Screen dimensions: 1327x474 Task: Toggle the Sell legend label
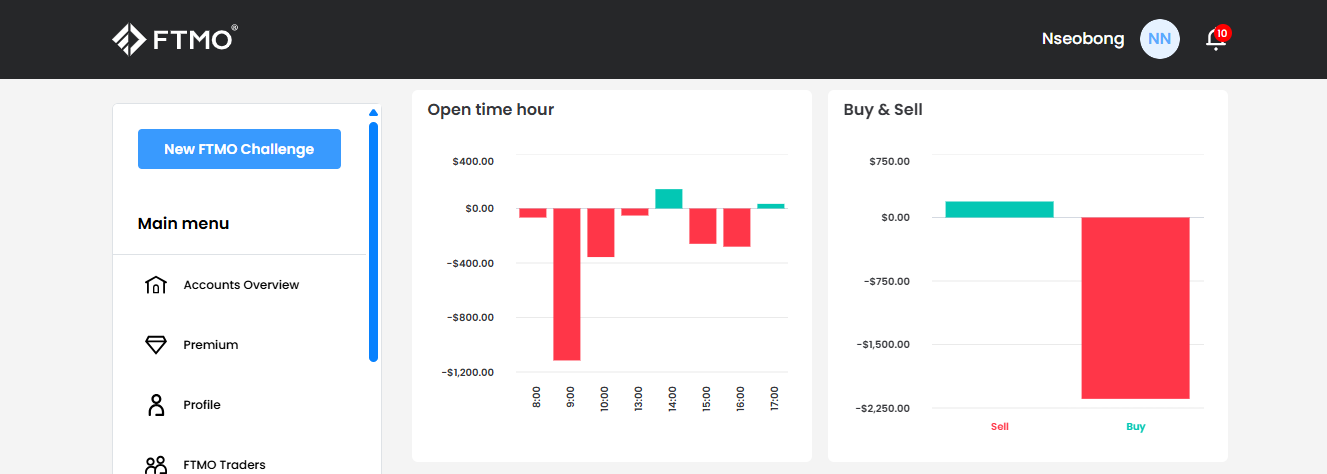click(1000, 426)
